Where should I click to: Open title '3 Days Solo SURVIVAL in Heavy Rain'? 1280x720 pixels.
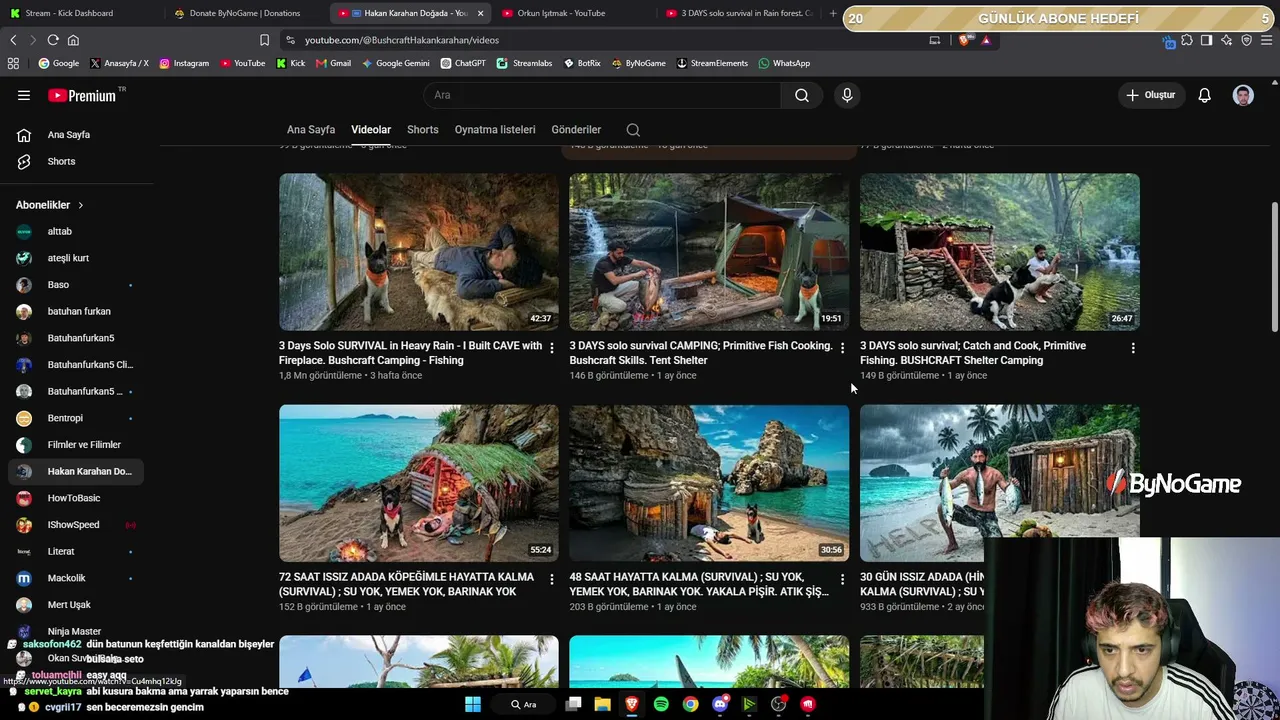410,353
